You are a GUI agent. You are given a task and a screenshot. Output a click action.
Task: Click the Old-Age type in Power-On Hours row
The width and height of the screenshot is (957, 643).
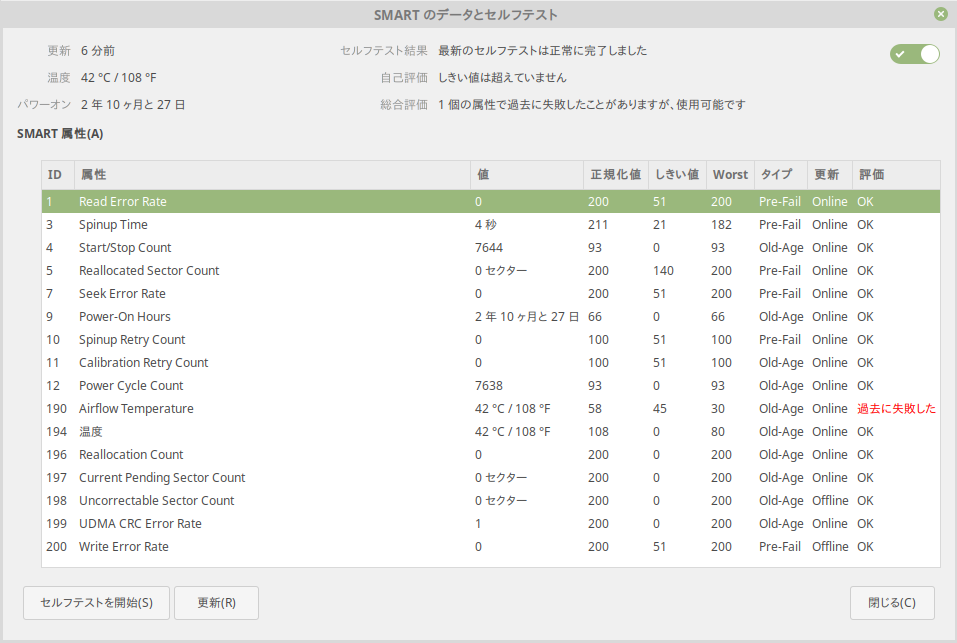tap(781, 317)
